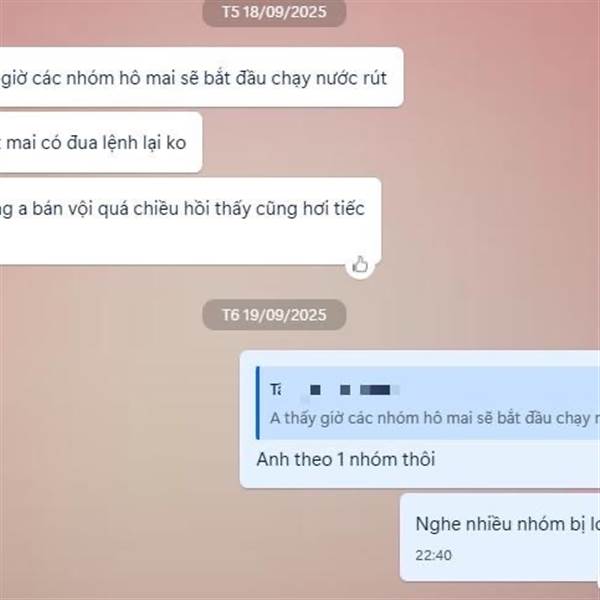Click the T6 19/09/2025 date separator

point(274,315)
